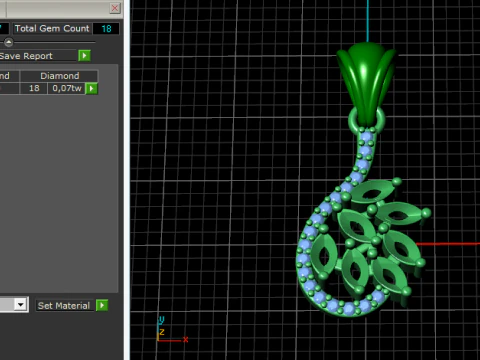Select the Total Gem Count value 18

tap(106, 29)
